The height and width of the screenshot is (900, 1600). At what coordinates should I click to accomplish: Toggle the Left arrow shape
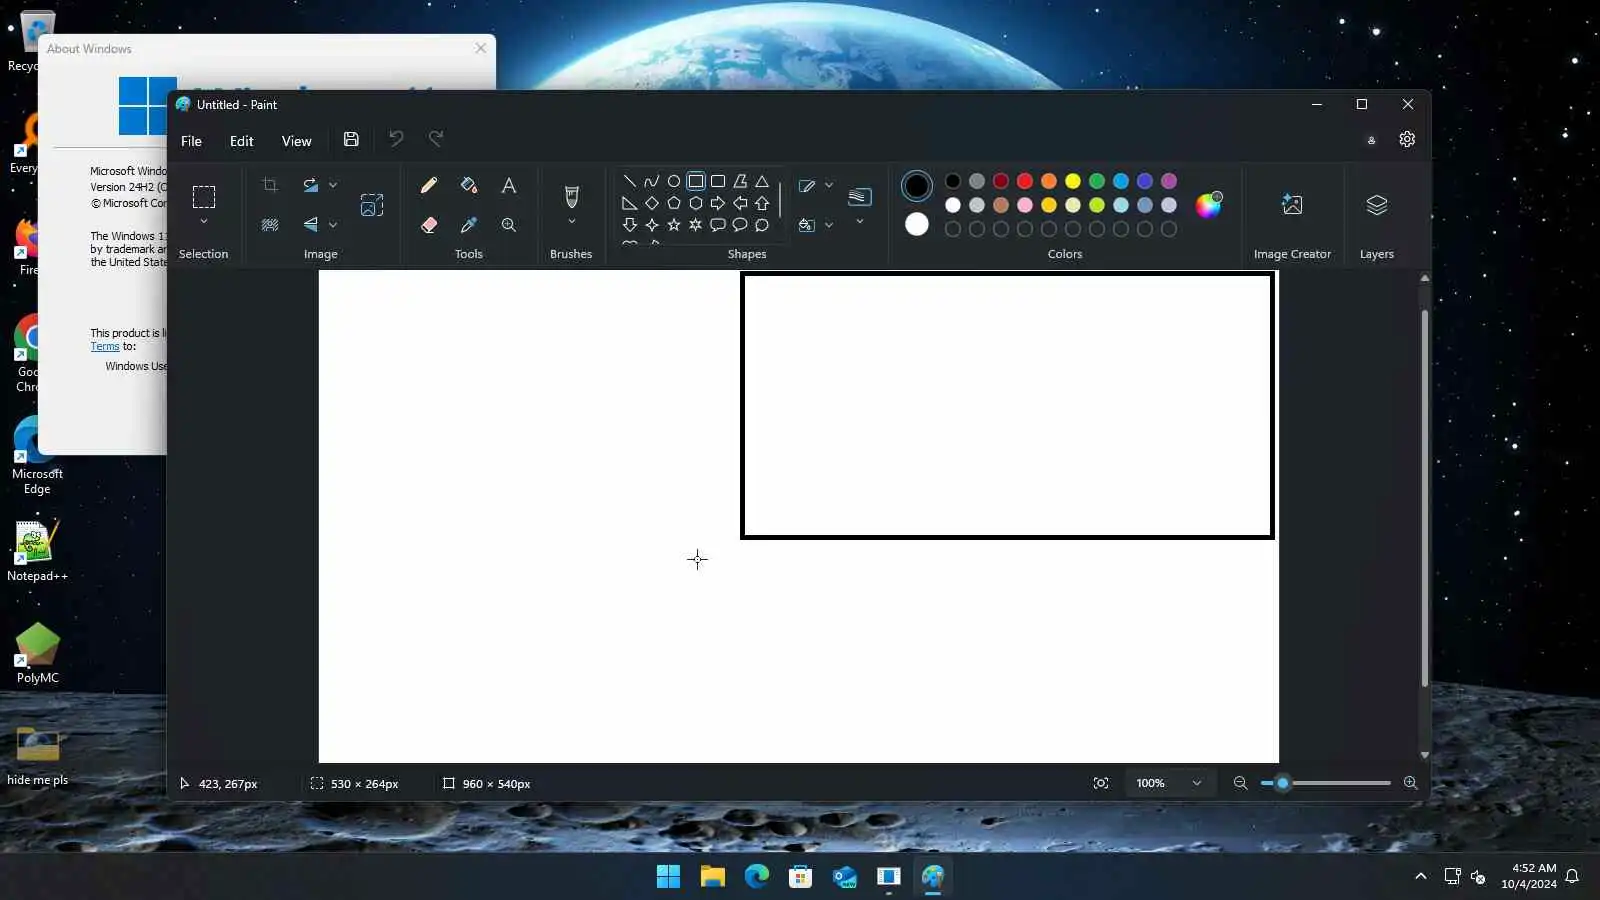(x=740, y=203)
